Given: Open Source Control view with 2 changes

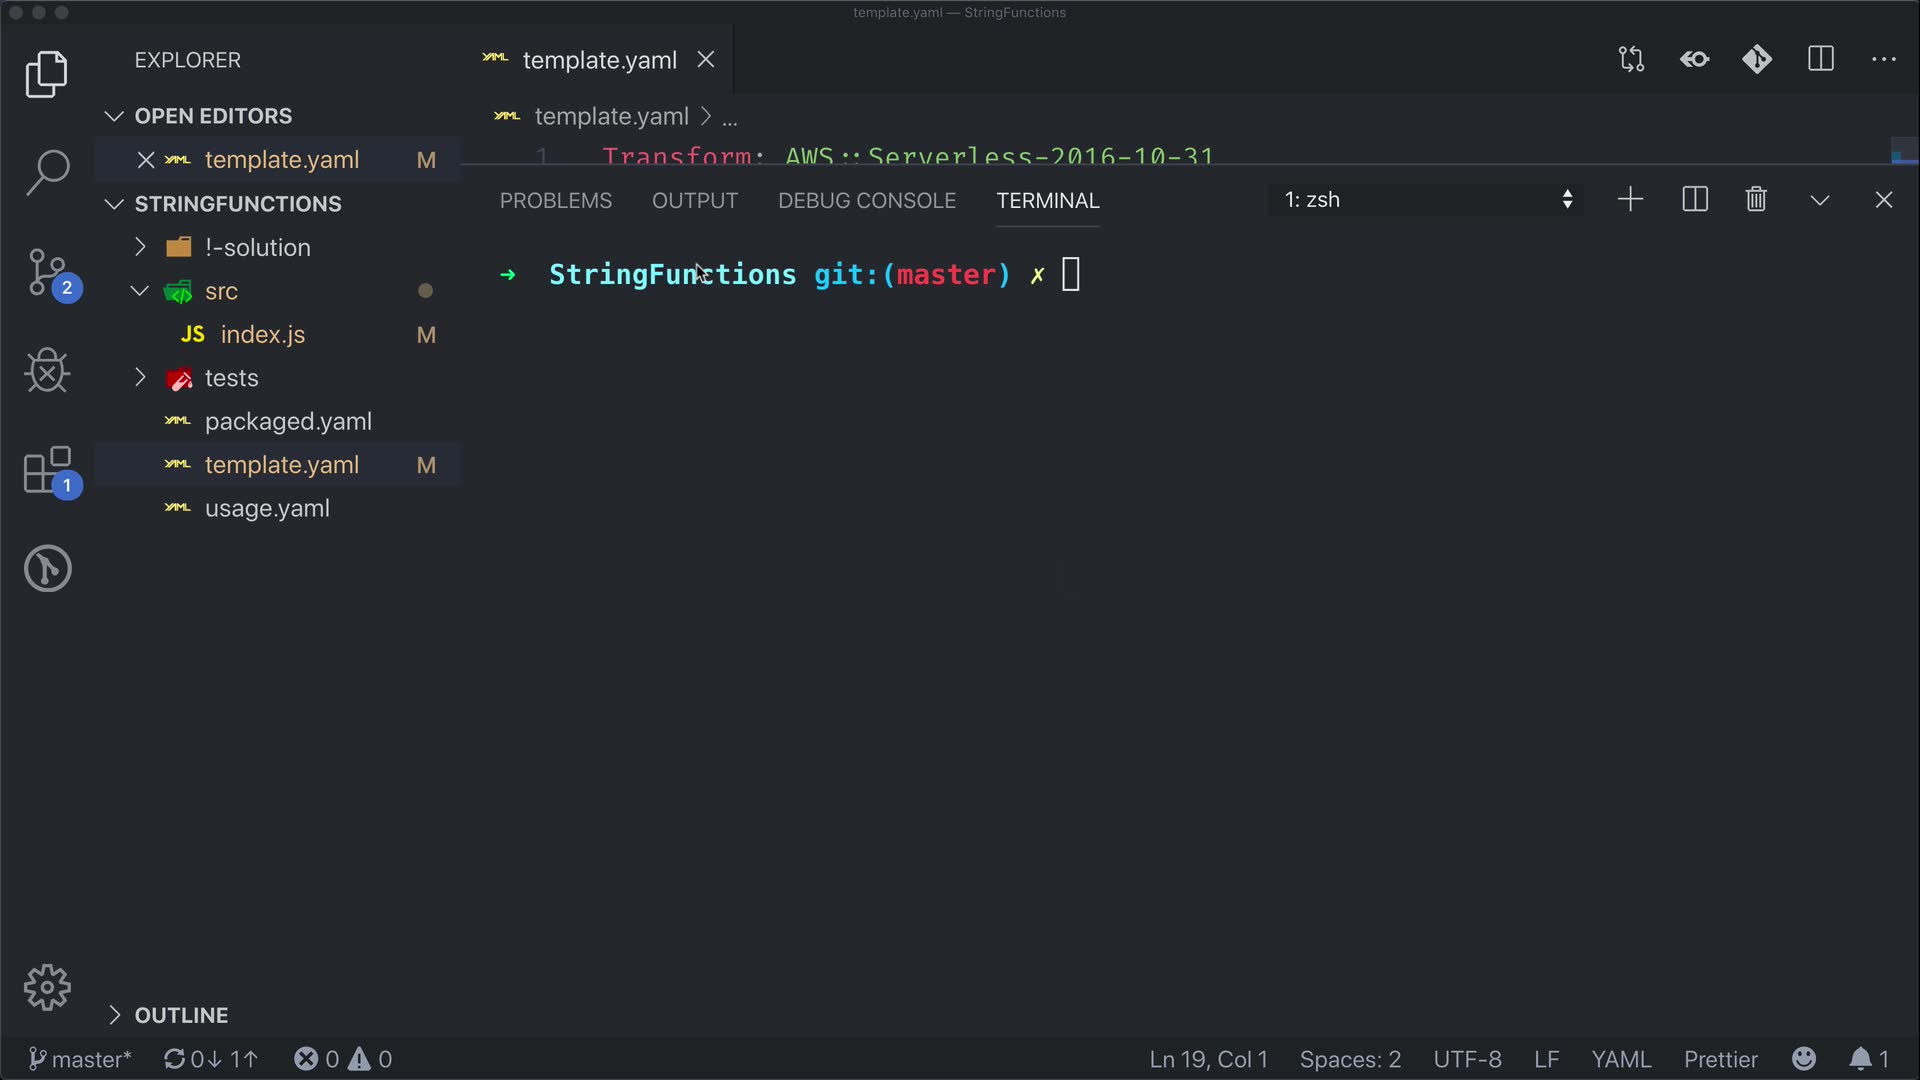Looking at the screenshot, I should (47, 272).
